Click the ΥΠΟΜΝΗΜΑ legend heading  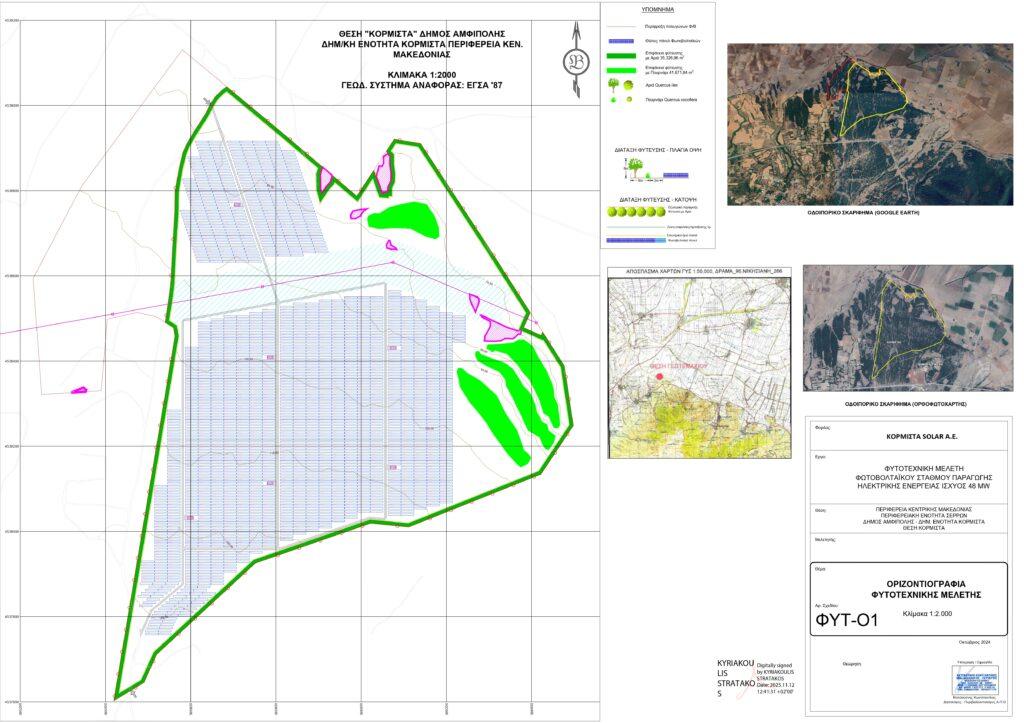pos(659,9)
